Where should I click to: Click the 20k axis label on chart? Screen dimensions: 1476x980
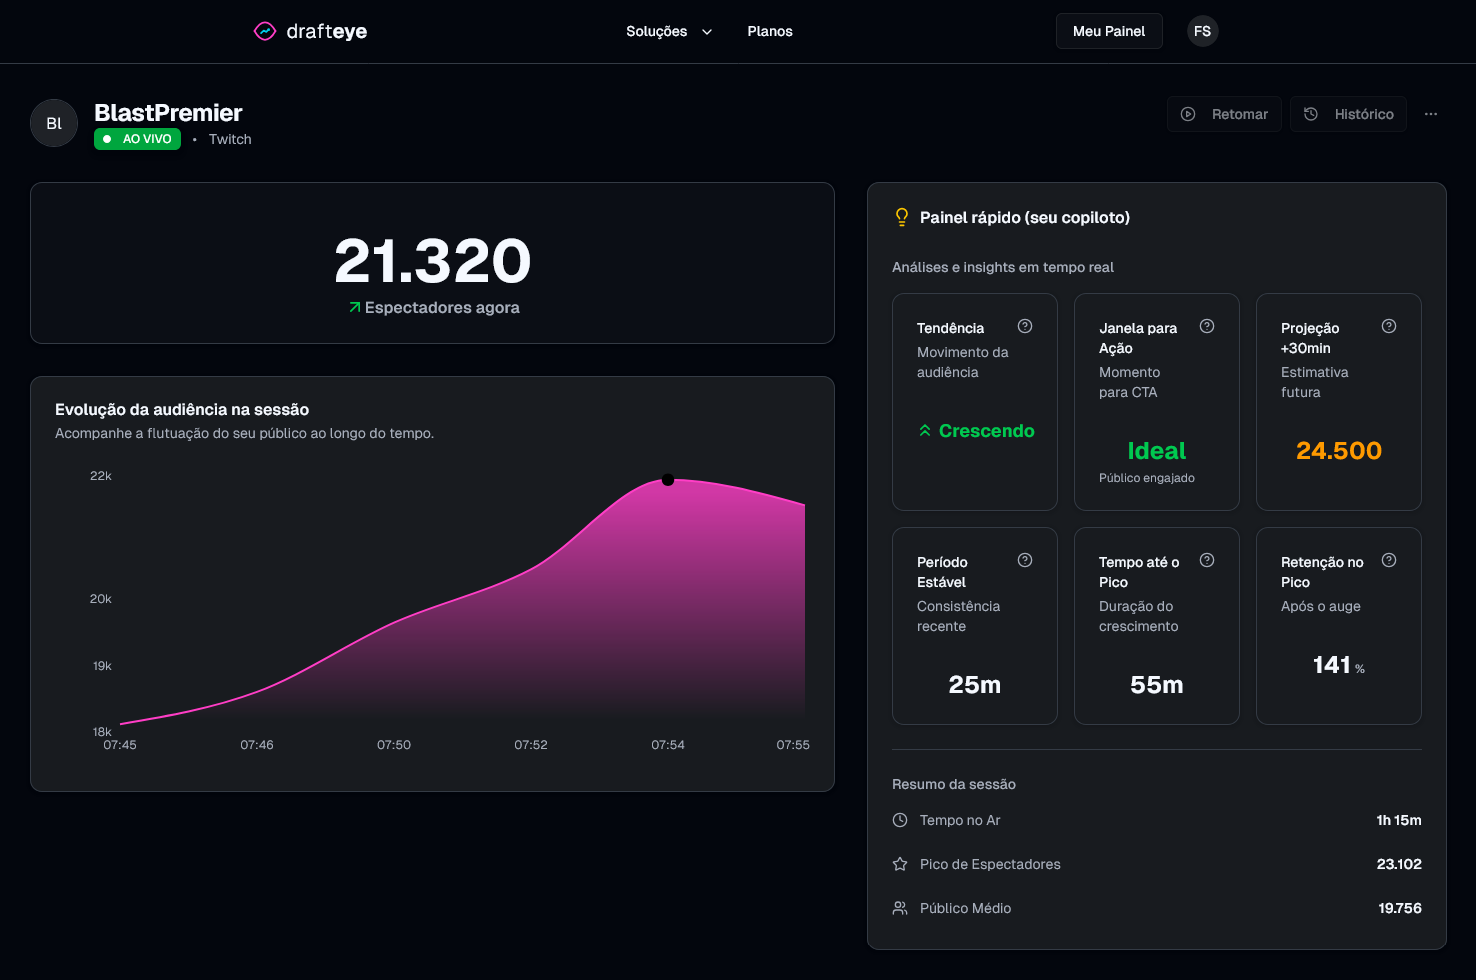pos(101,599)
